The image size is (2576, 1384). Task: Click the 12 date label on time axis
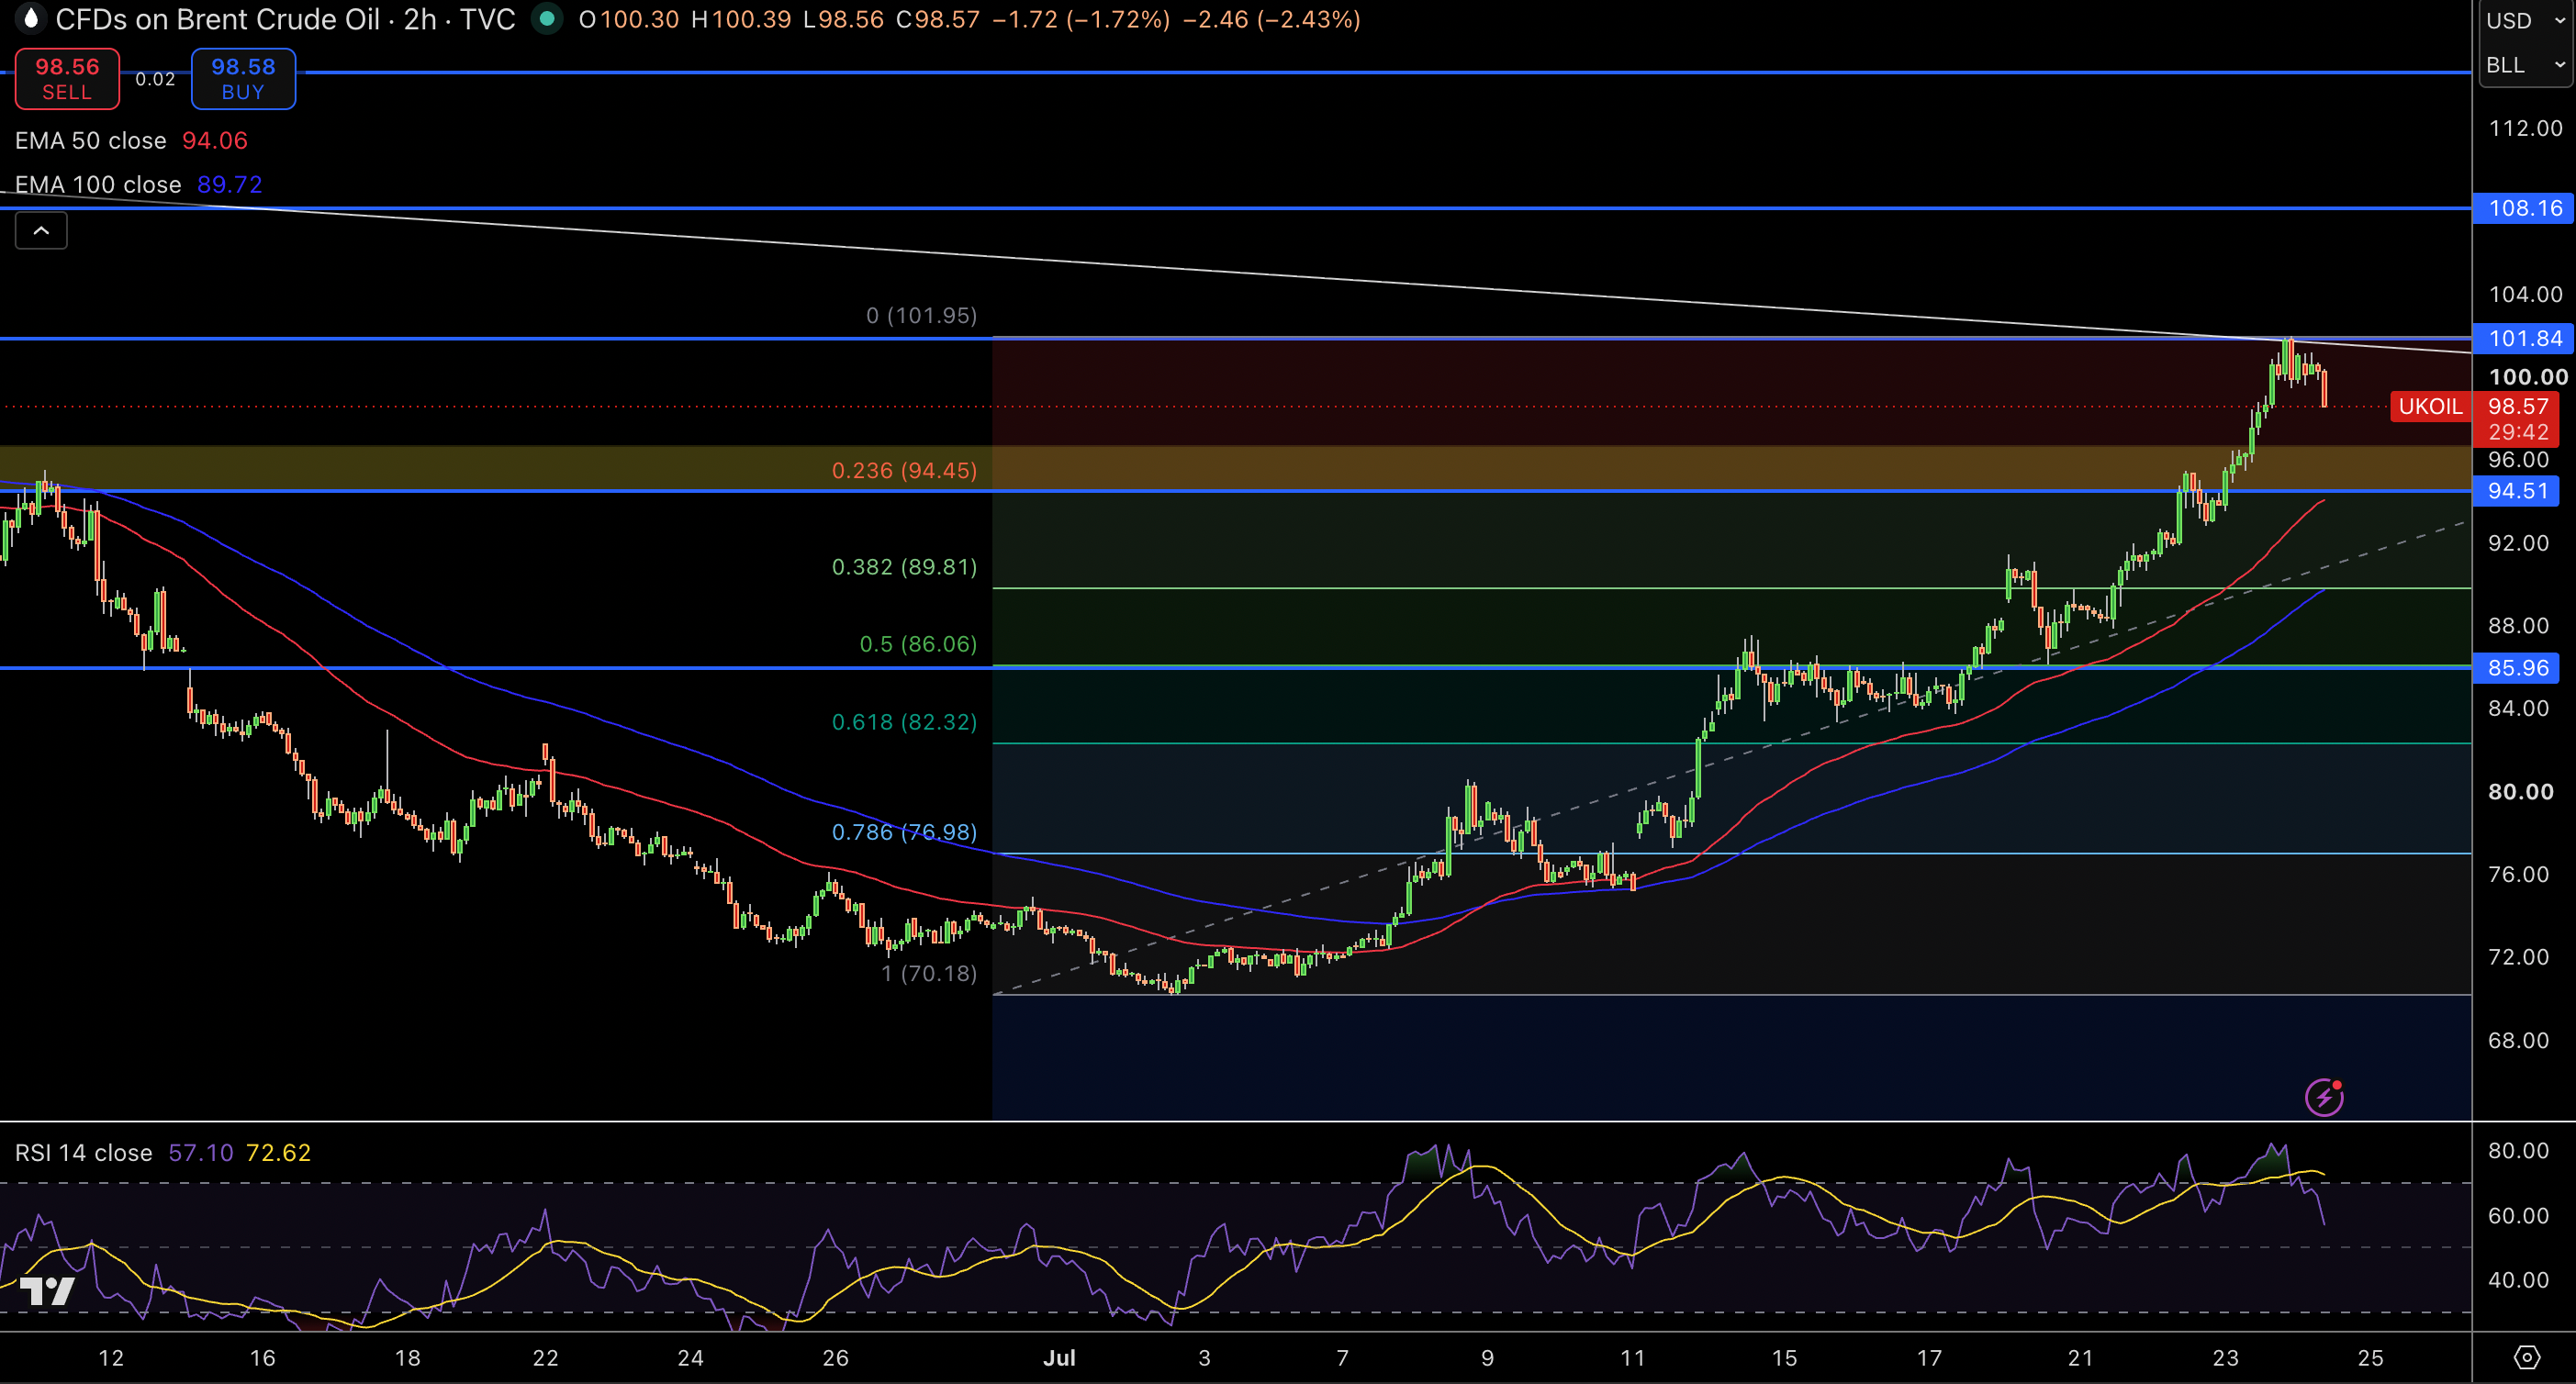[111, 1358]
